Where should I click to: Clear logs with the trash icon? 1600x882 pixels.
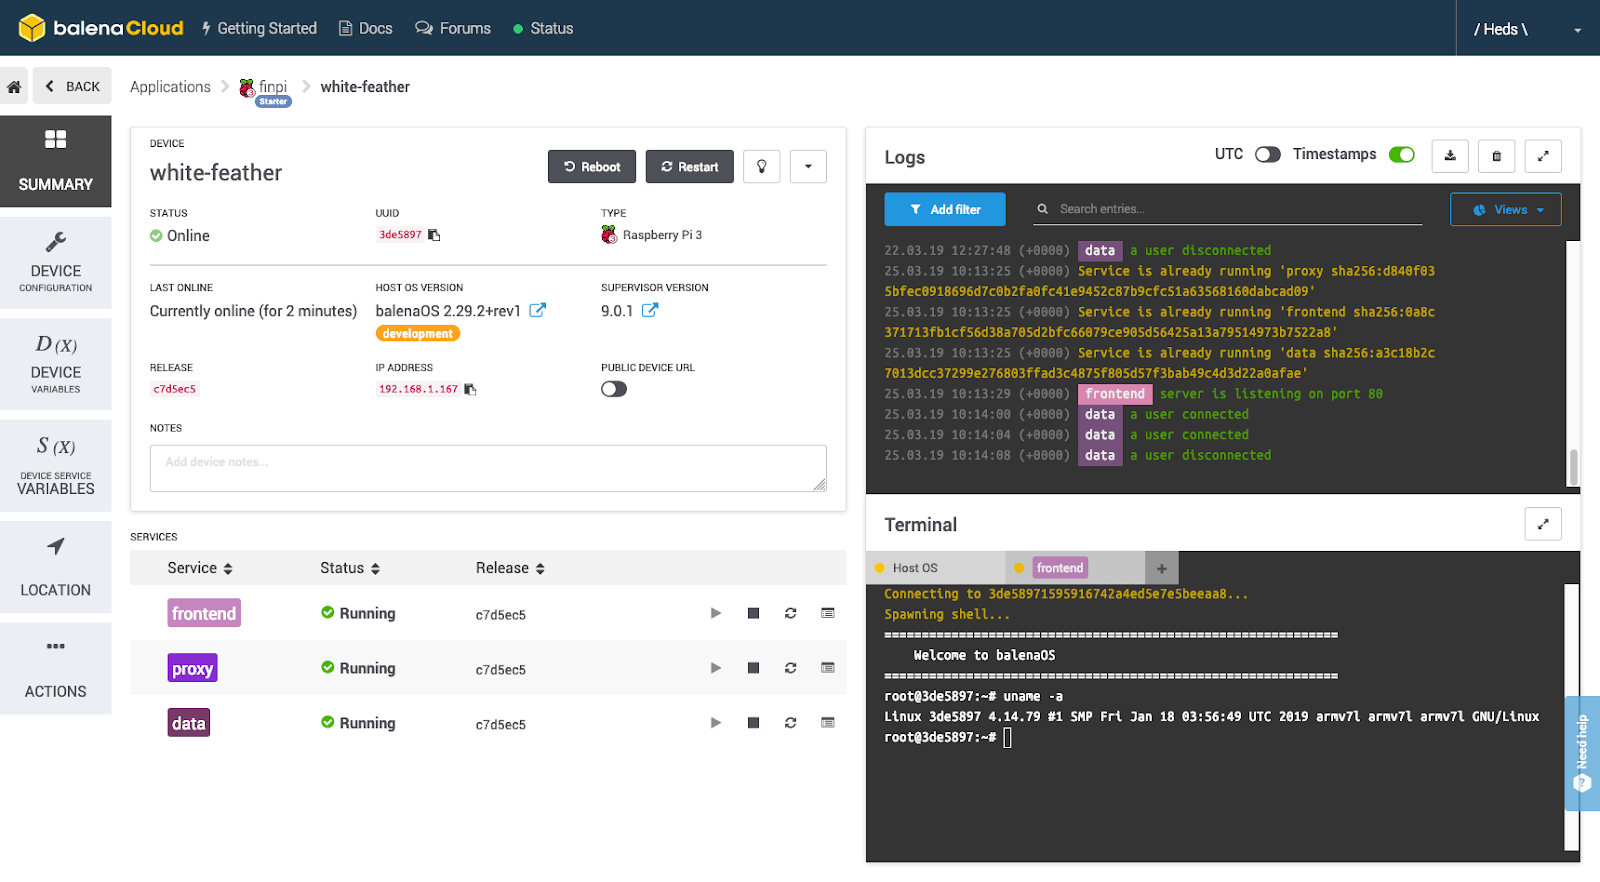[x=1496, y=156]
